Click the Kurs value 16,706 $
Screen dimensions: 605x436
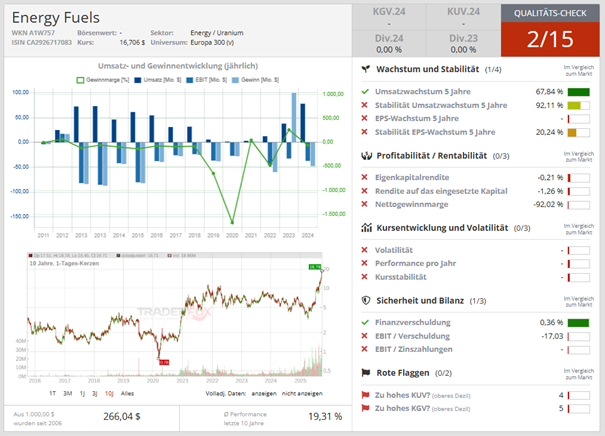[132, 42]
